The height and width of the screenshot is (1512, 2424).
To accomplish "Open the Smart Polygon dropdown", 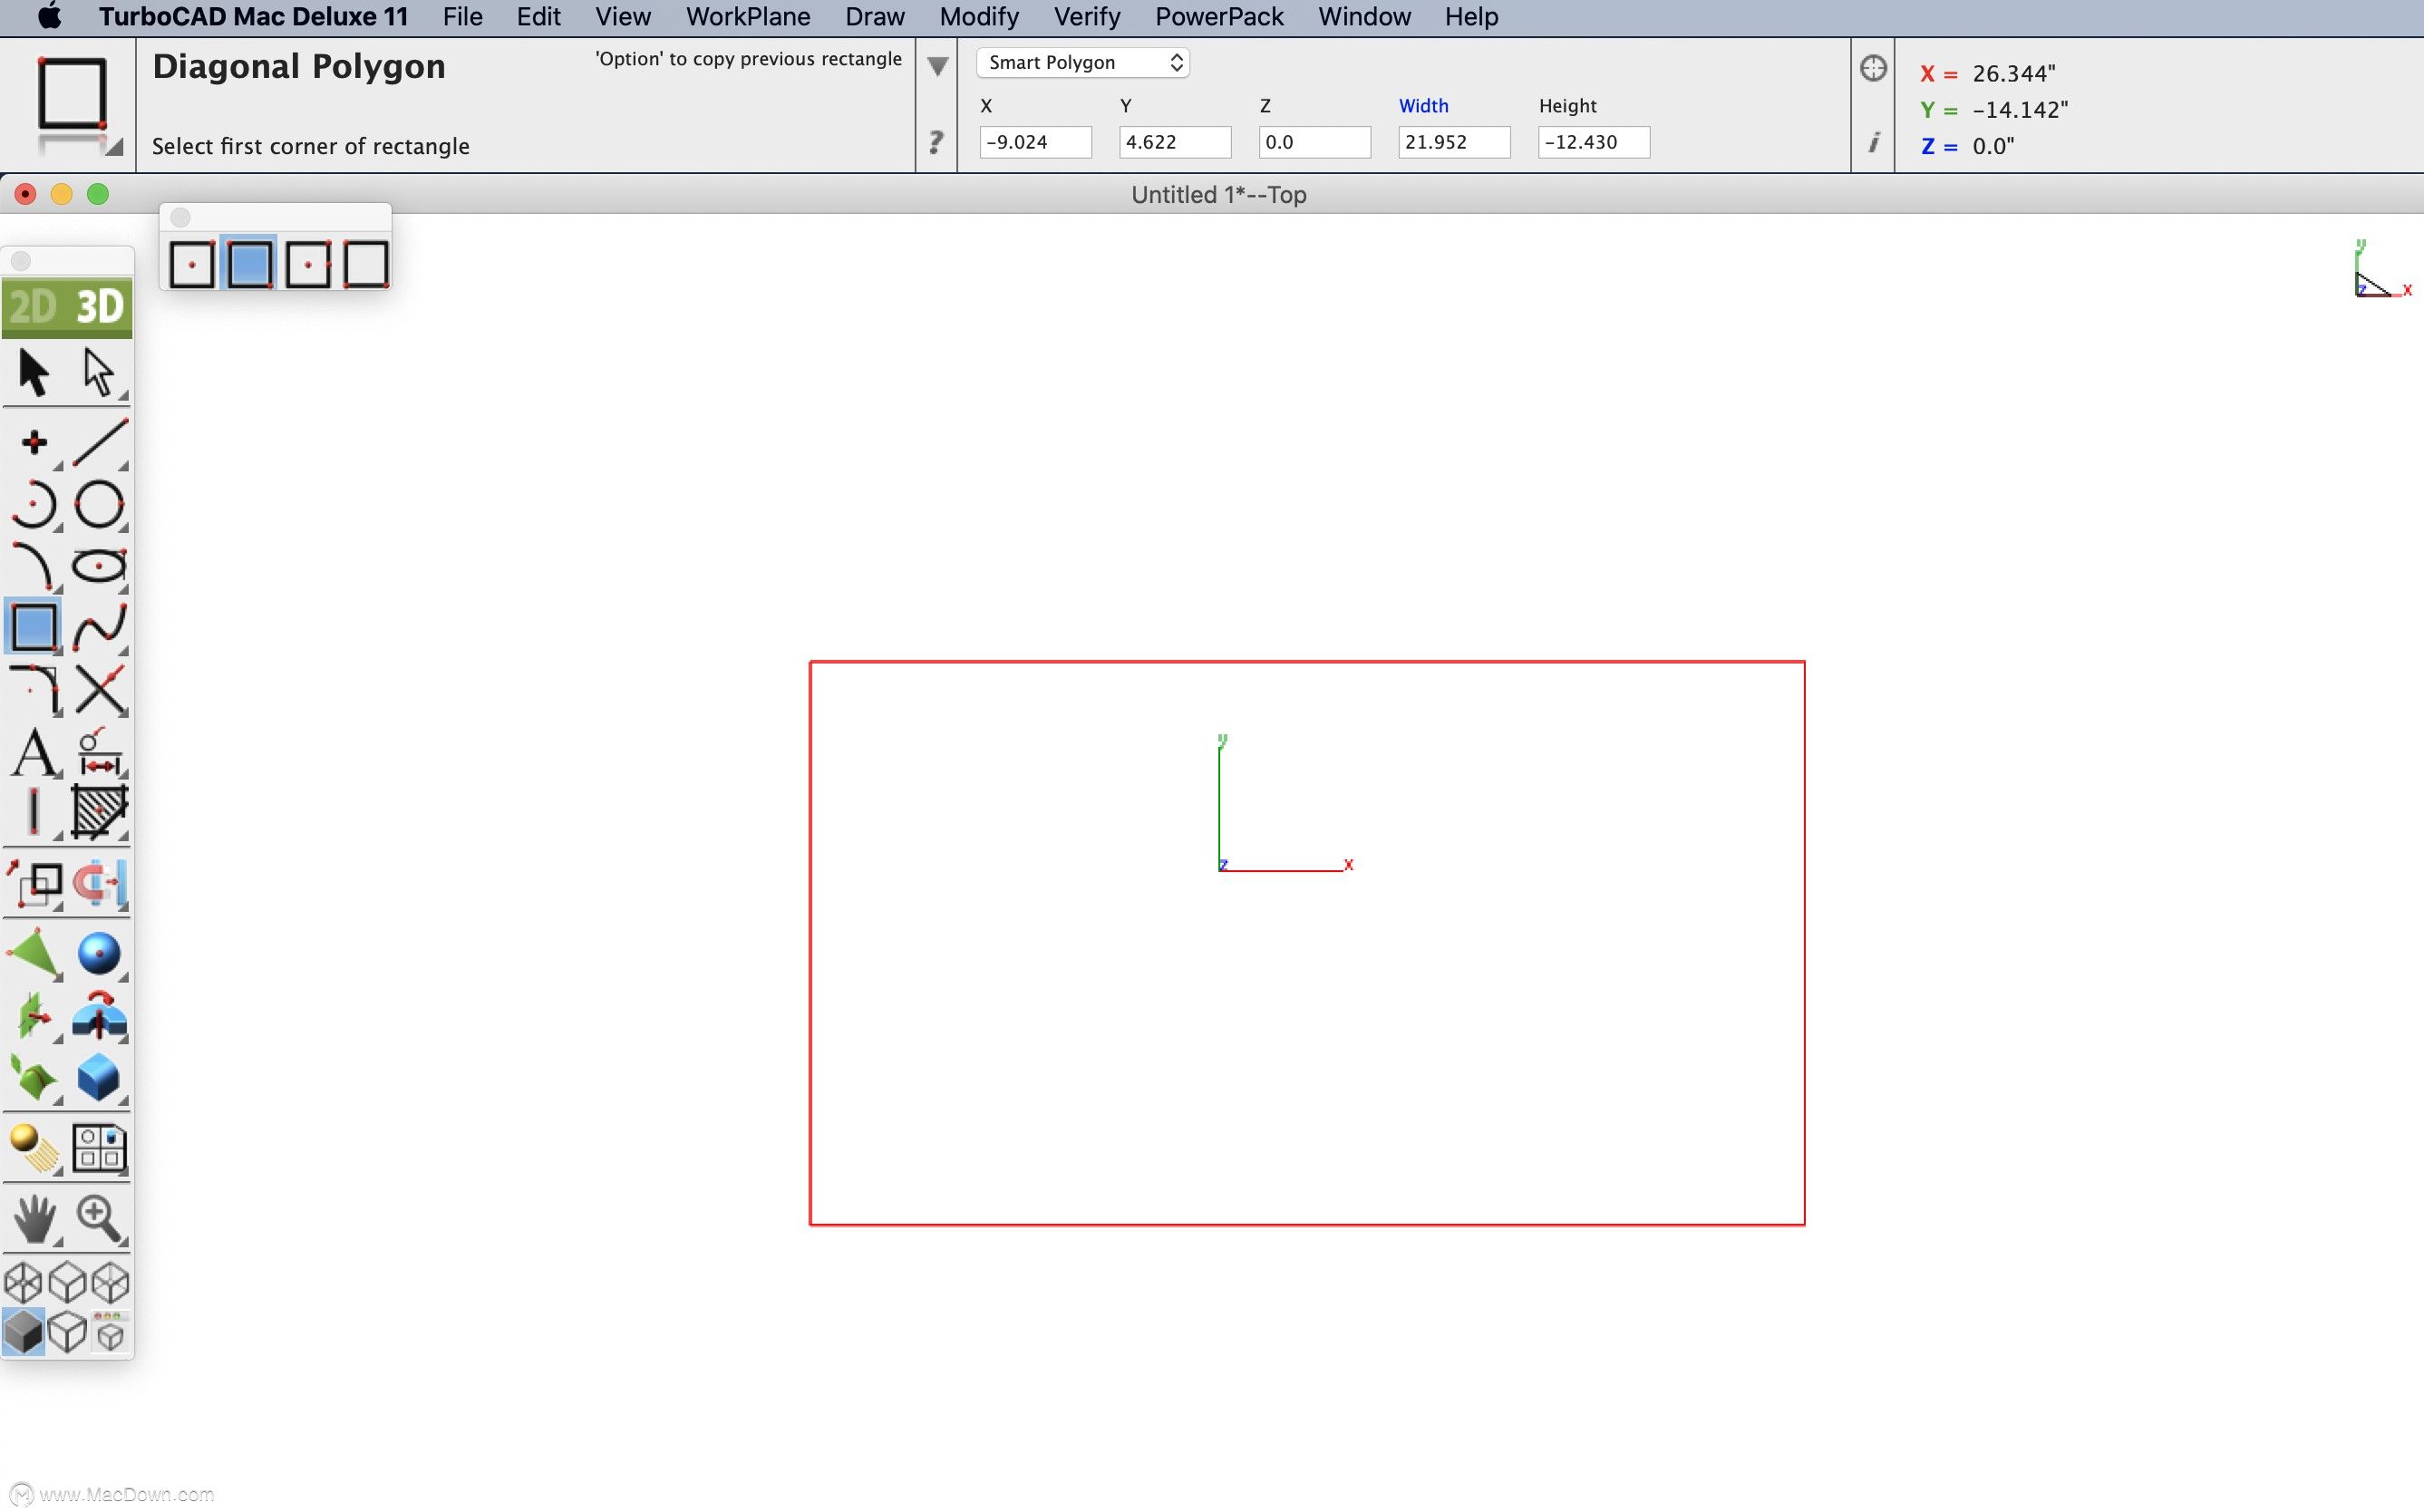I will pos(1082,62).
